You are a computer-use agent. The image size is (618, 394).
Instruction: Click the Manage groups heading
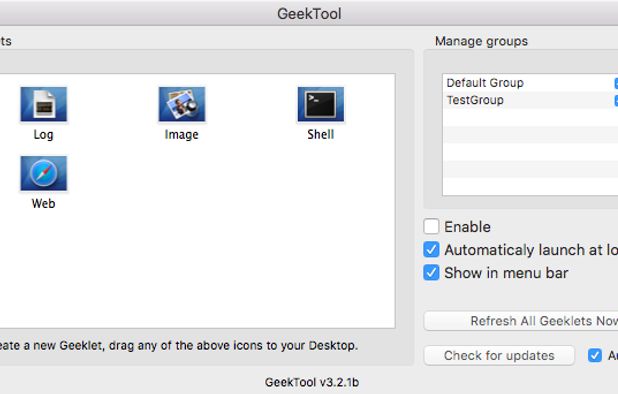481,41
